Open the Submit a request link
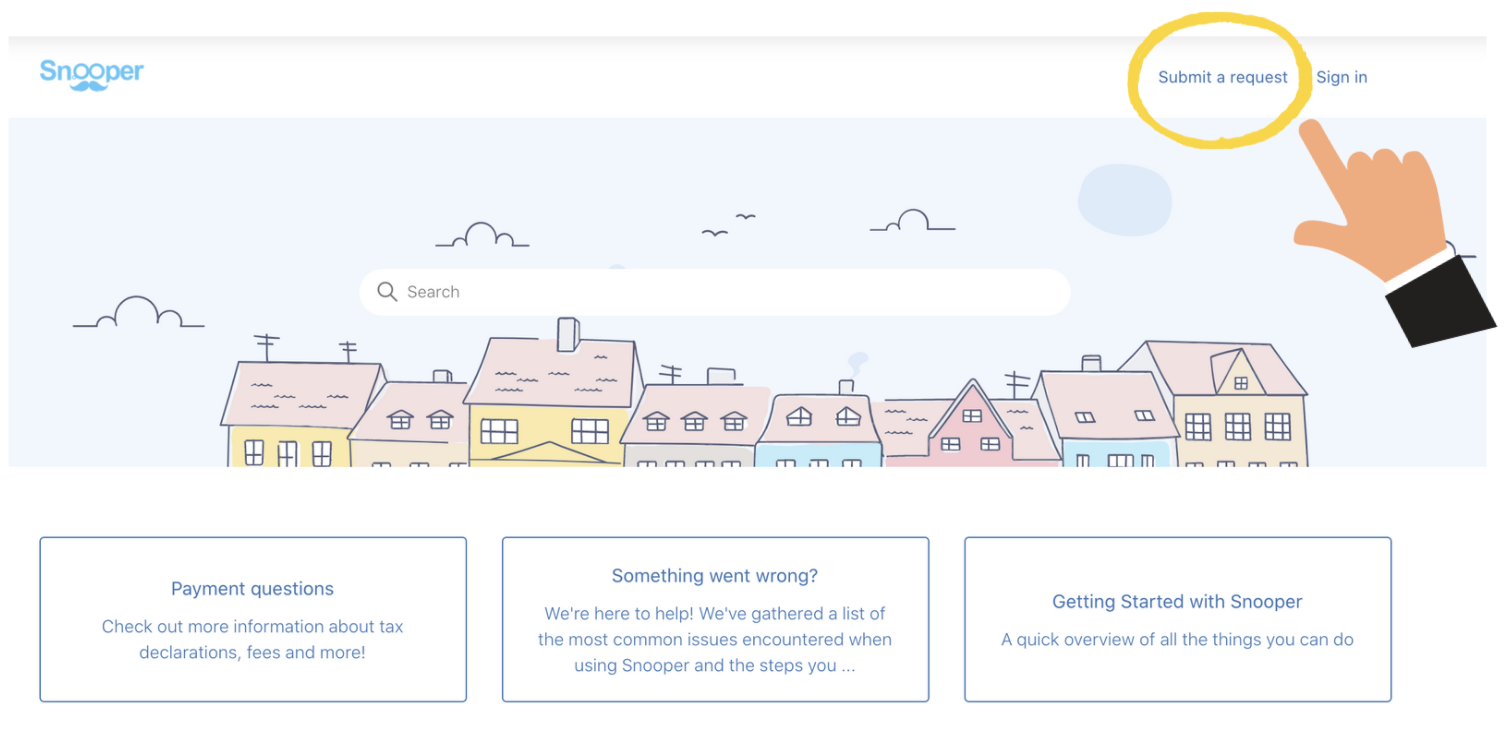This screenshot has width=1512, height=736. 1222,77
